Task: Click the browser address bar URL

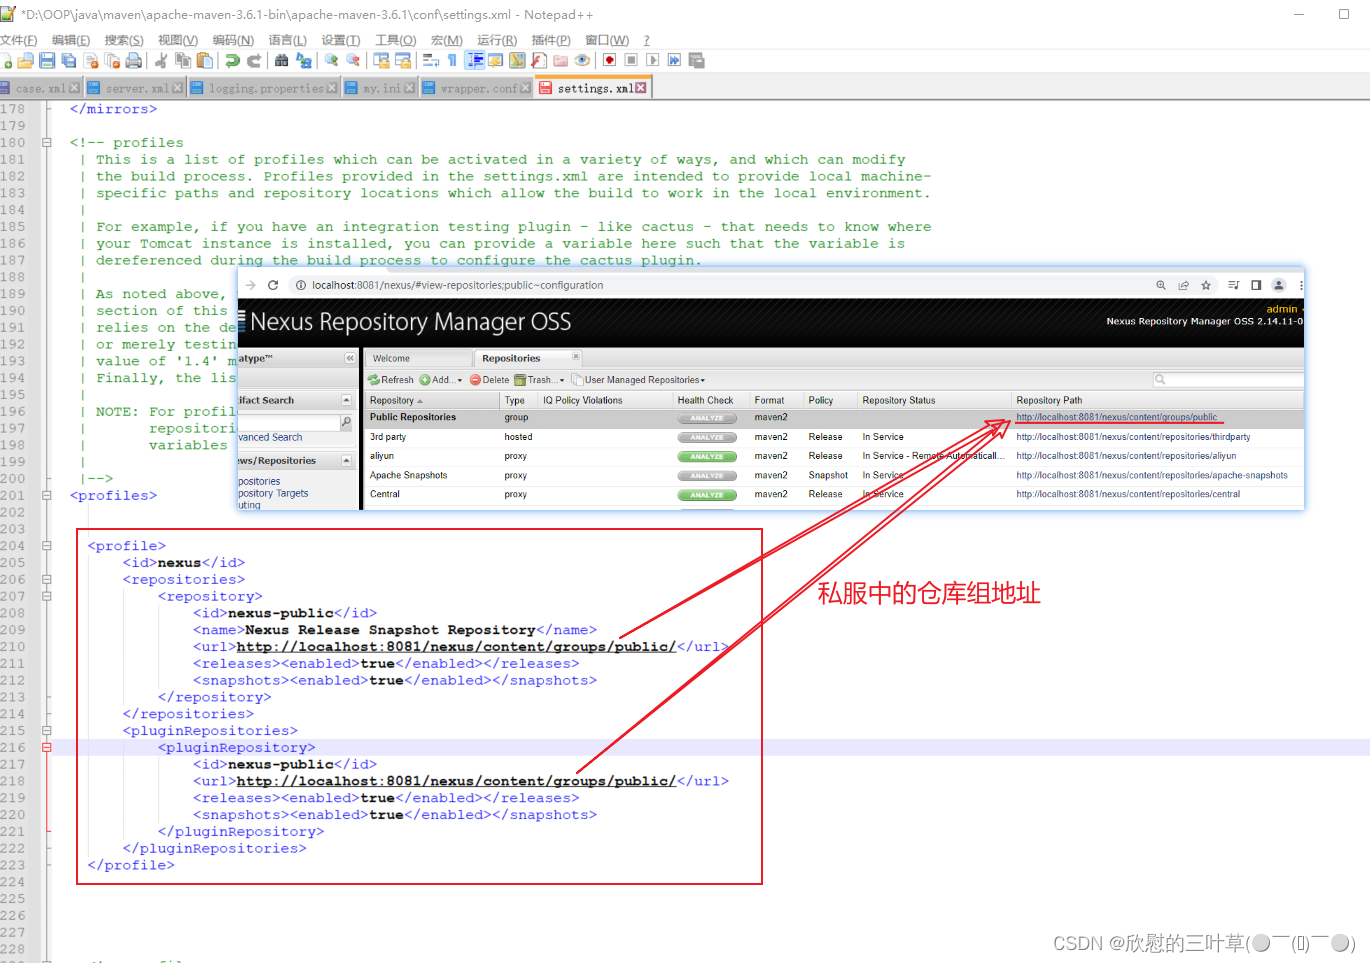Action: click(x=457, y=285)
